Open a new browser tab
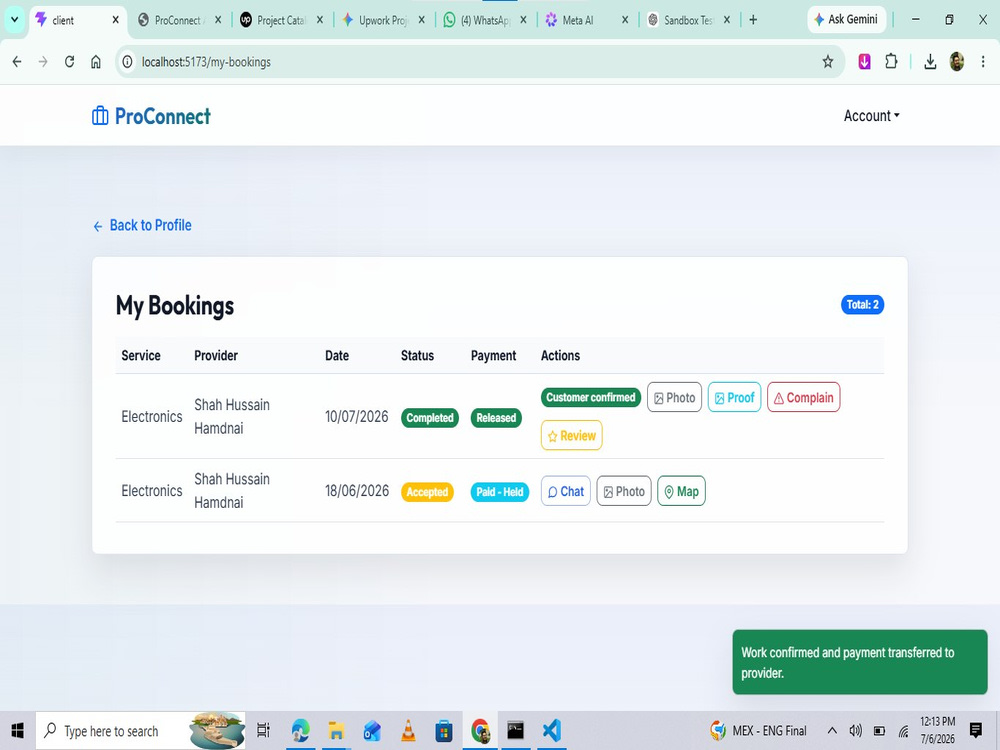Image resolution: width=1000 pixels, height=750 pixels. coord(753,20)
